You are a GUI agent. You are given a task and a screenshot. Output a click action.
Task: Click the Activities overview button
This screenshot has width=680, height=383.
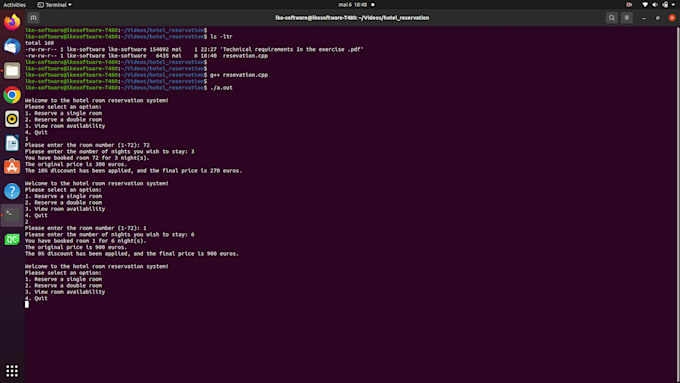click(x=14, y=5)
